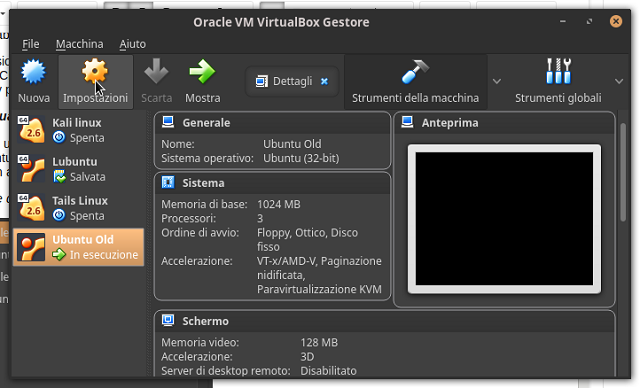Image resolution: width=640 pixels, height=388 pixels.
Task: Expand dropdown beside Strumenti globali
Action: coord(619,81)
